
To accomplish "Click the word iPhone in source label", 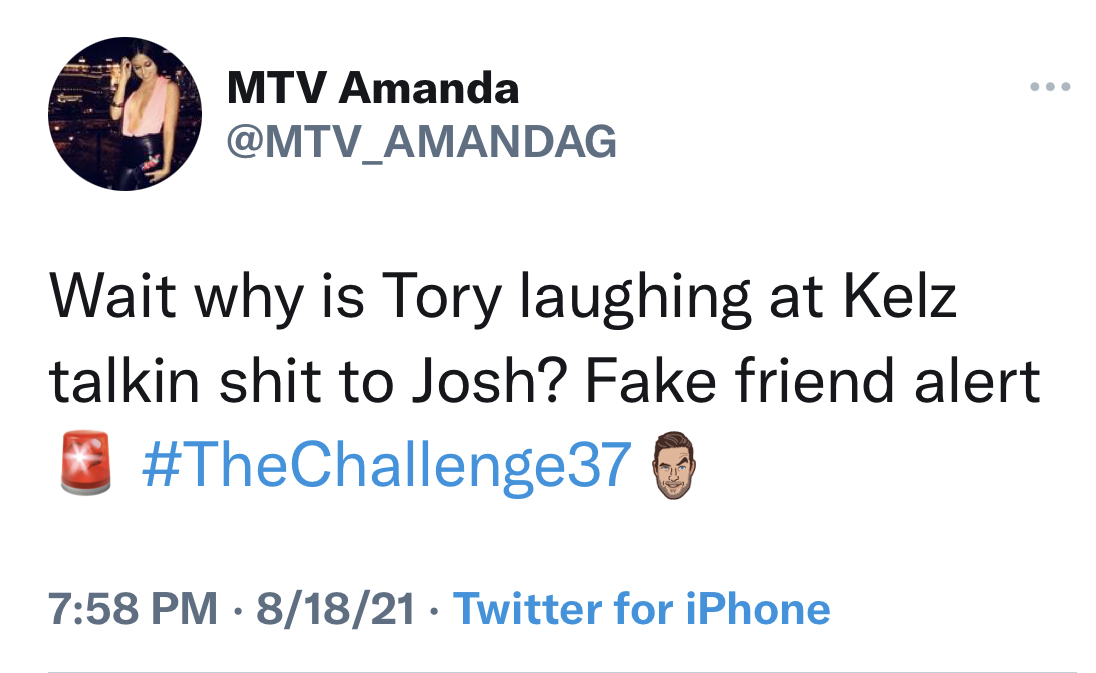I will pos(758,609).
